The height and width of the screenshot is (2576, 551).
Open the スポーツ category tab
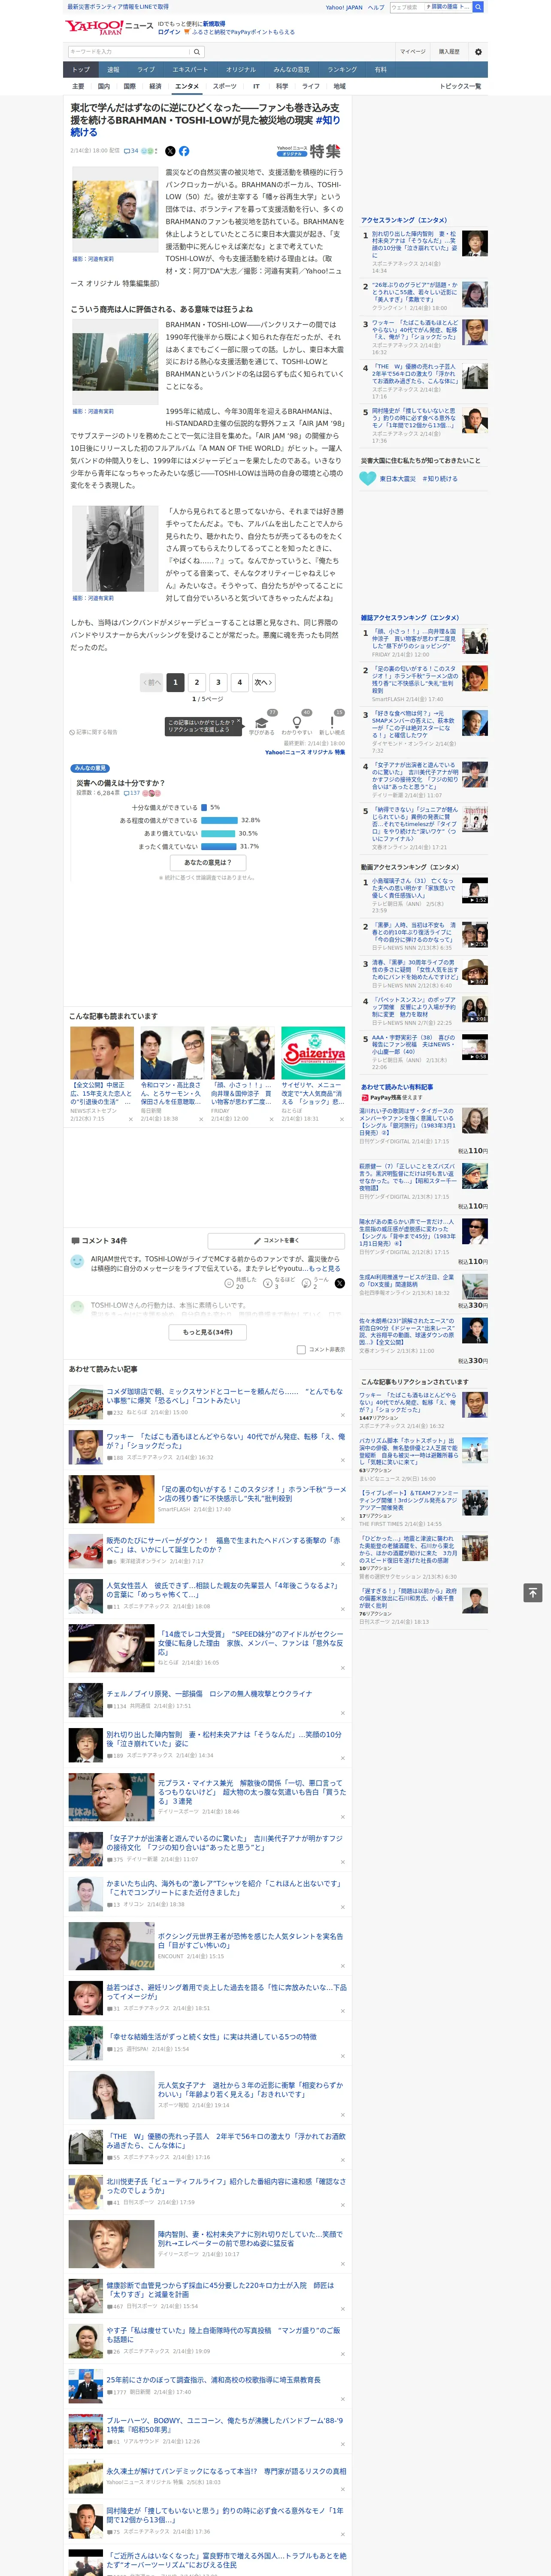[x=225, y=86]
